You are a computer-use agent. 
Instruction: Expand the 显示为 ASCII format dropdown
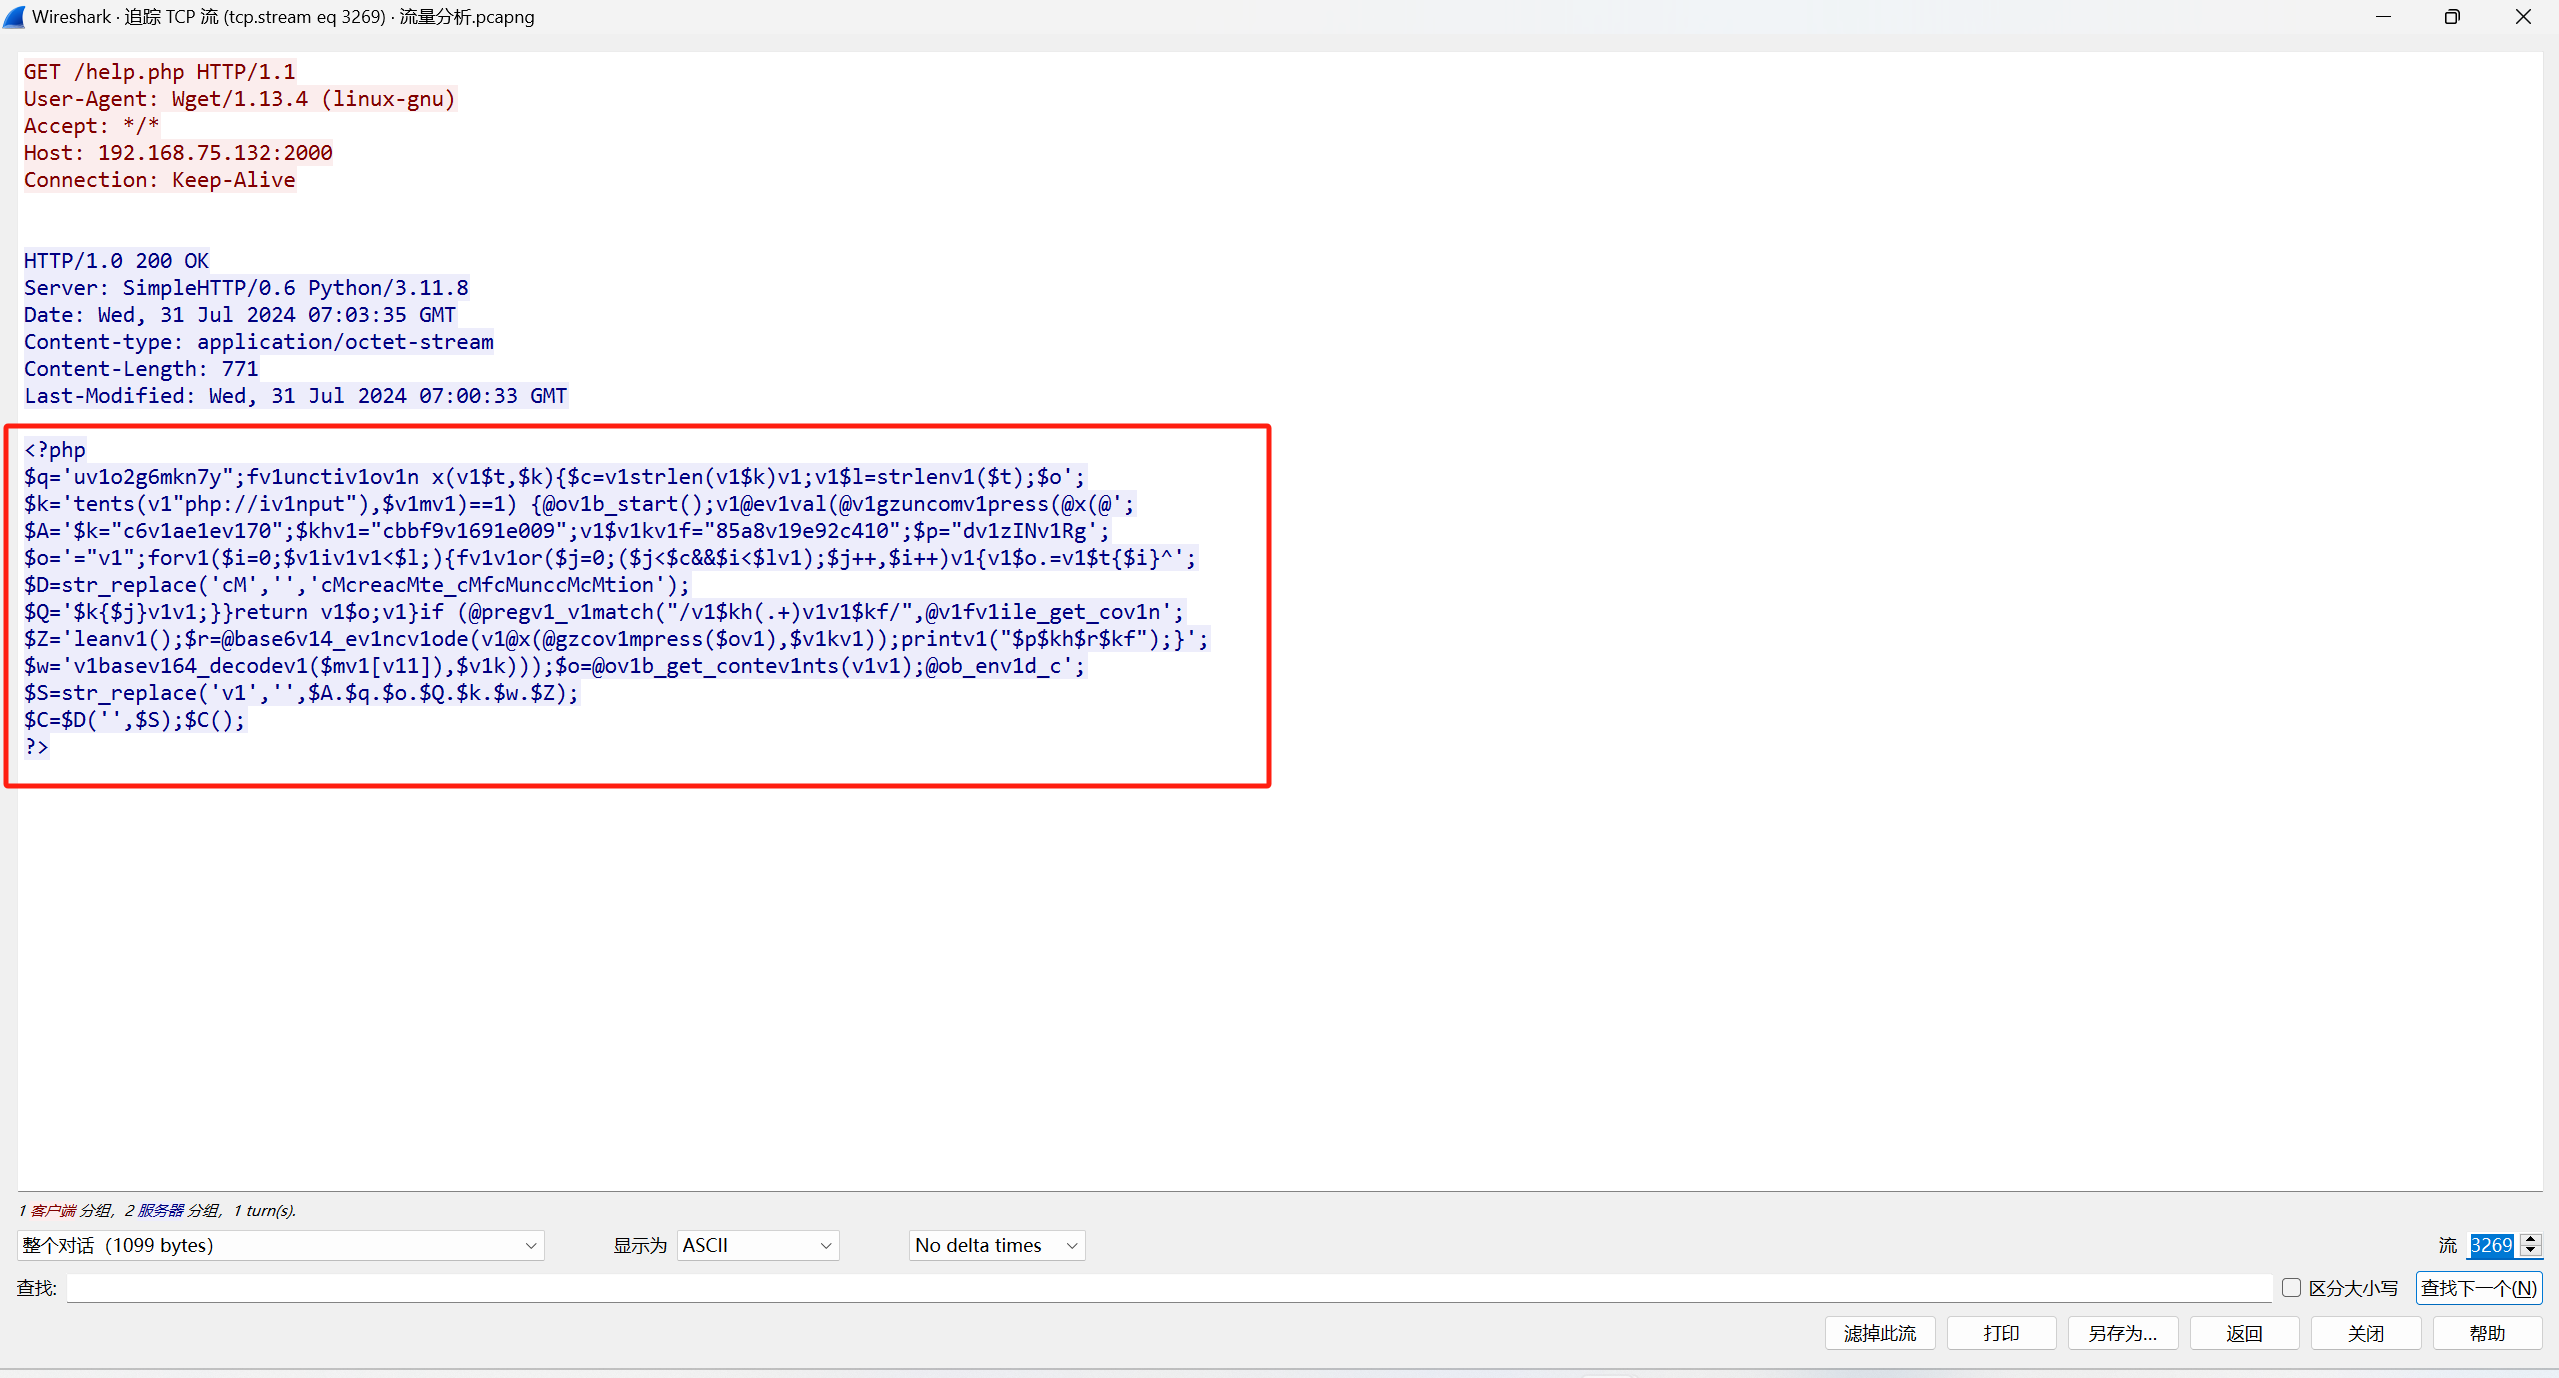[757, 1245]
